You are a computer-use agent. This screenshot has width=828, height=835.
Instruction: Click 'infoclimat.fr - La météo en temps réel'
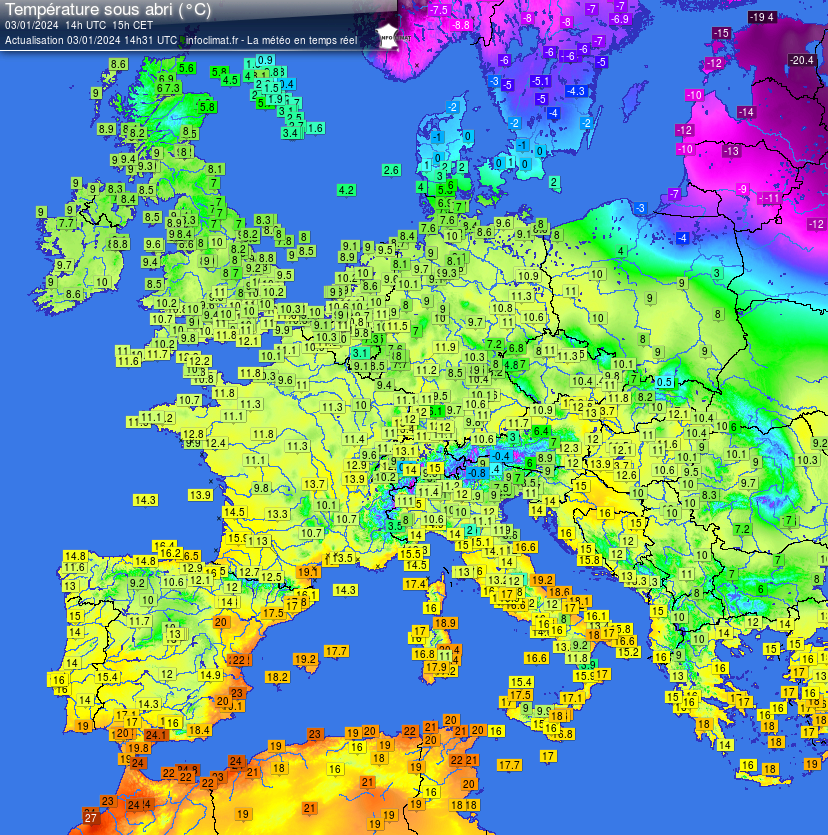point(272,40)
